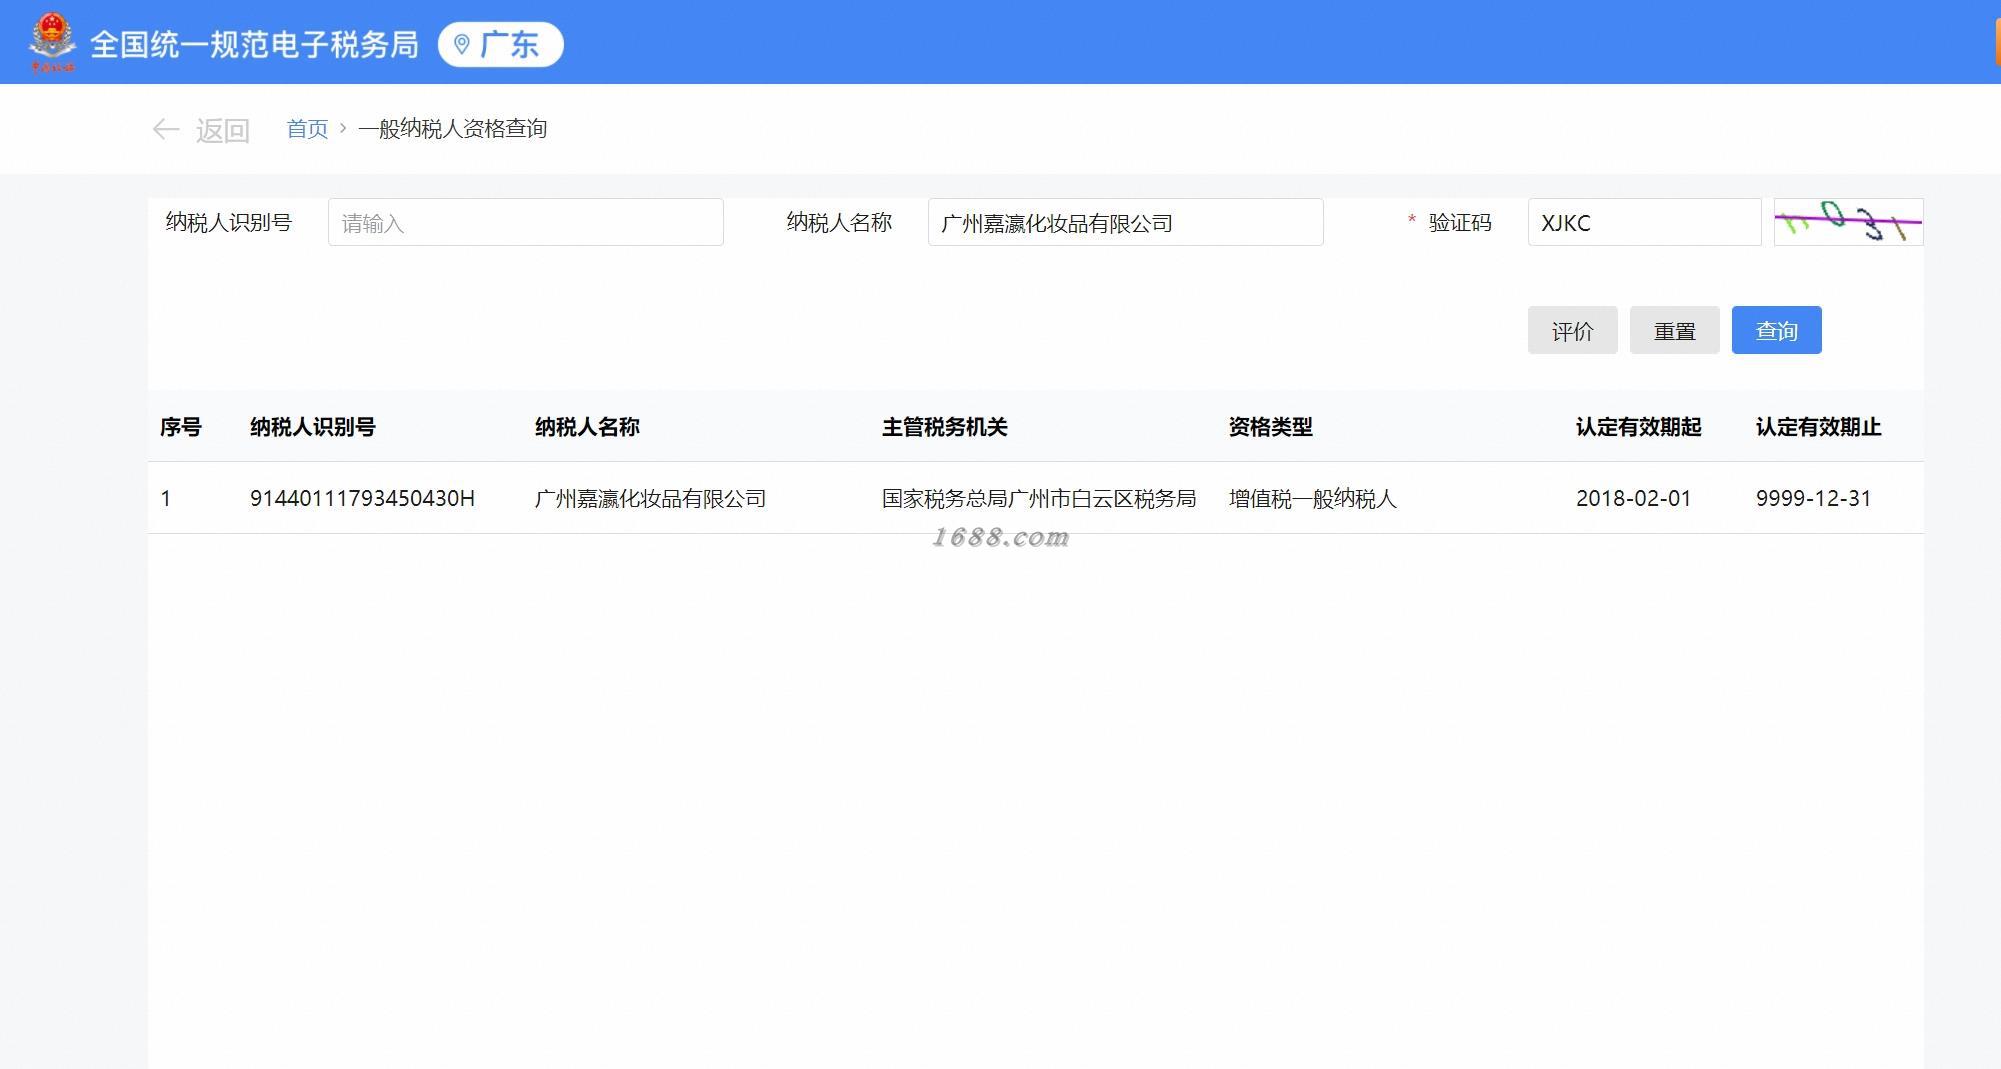Screen dimensions: 2001x1069
Task: Select 增值税一般纳税人 cell
Action: (x=1312, y=498)
